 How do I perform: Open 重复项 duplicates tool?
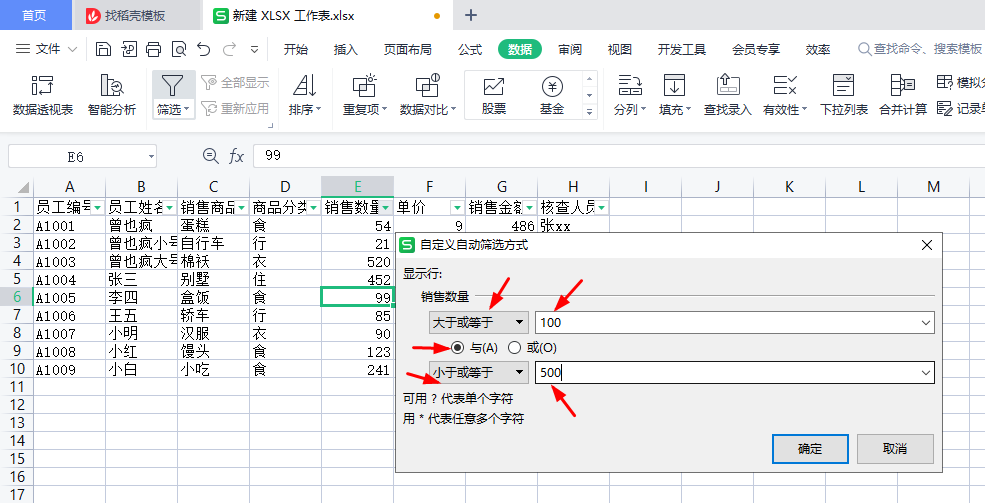(365, 95)
